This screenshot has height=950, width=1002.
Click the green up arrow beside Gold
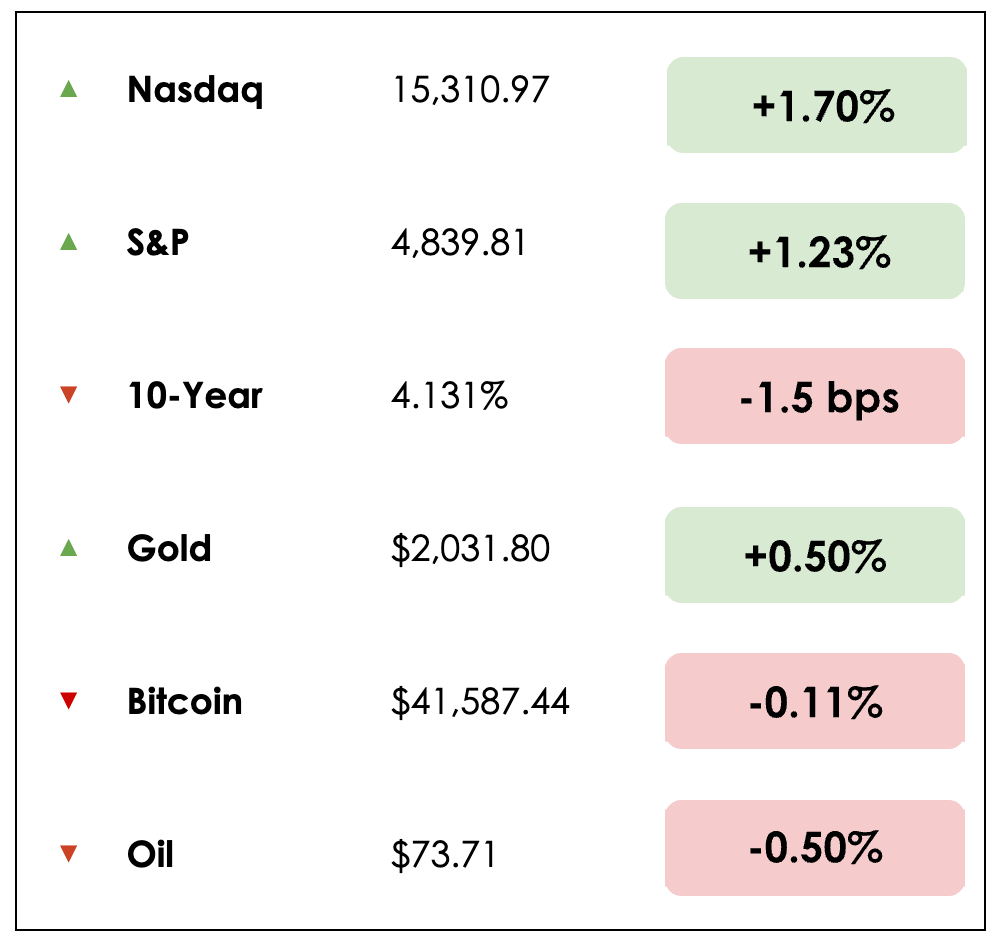tap(68, 548)
